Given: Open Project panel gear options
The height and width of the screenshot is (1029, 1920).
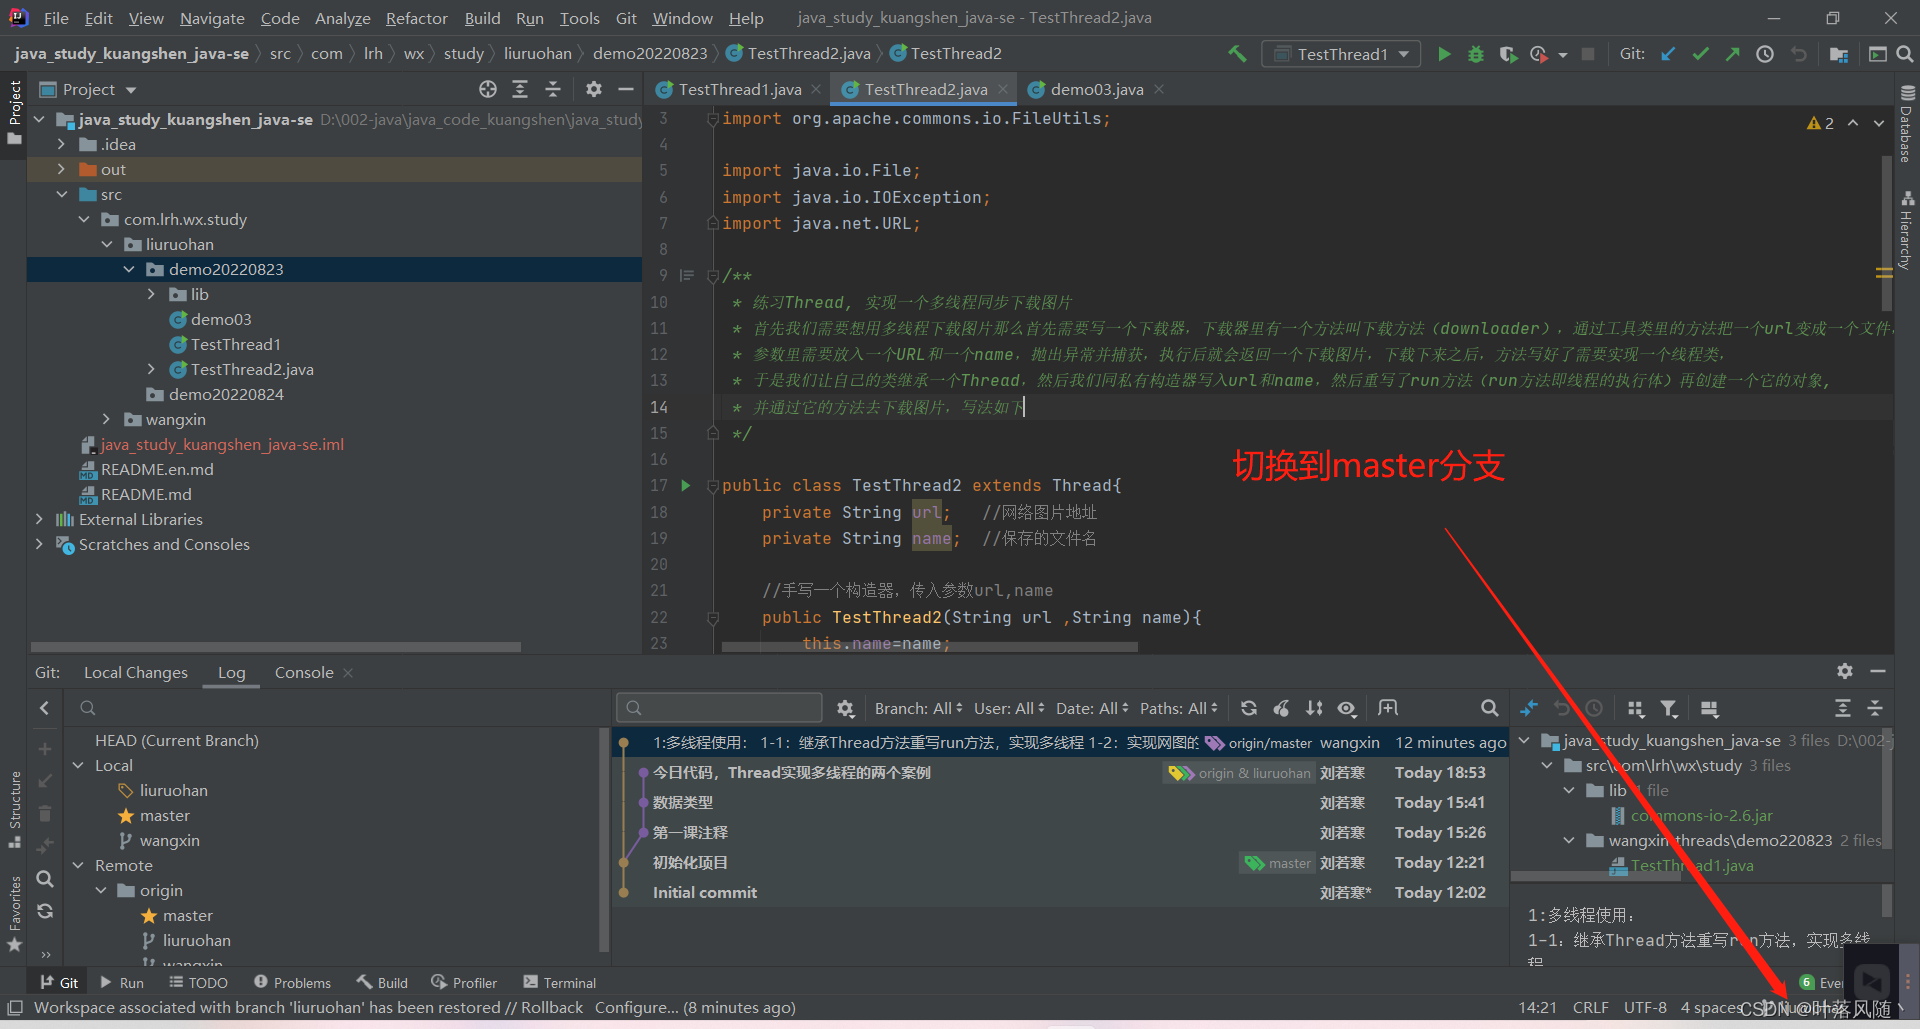Looking at the screenshot, I should tap(594, 89).
